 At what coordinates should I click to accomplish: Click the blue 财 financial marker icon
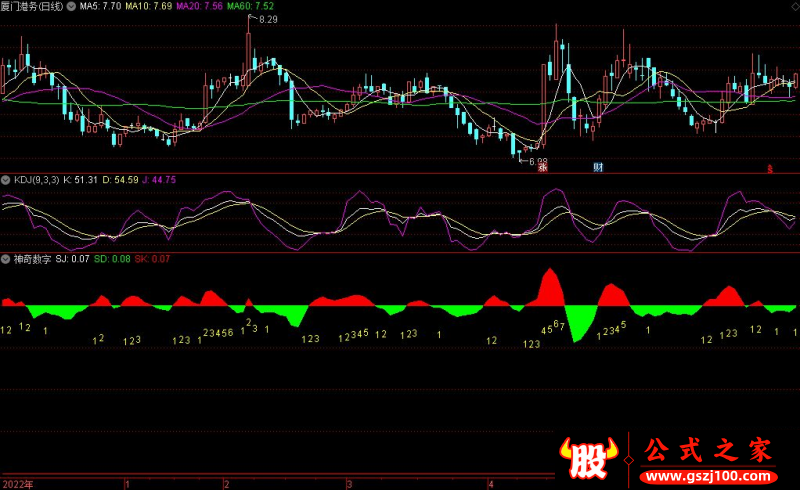click(598, 167)
